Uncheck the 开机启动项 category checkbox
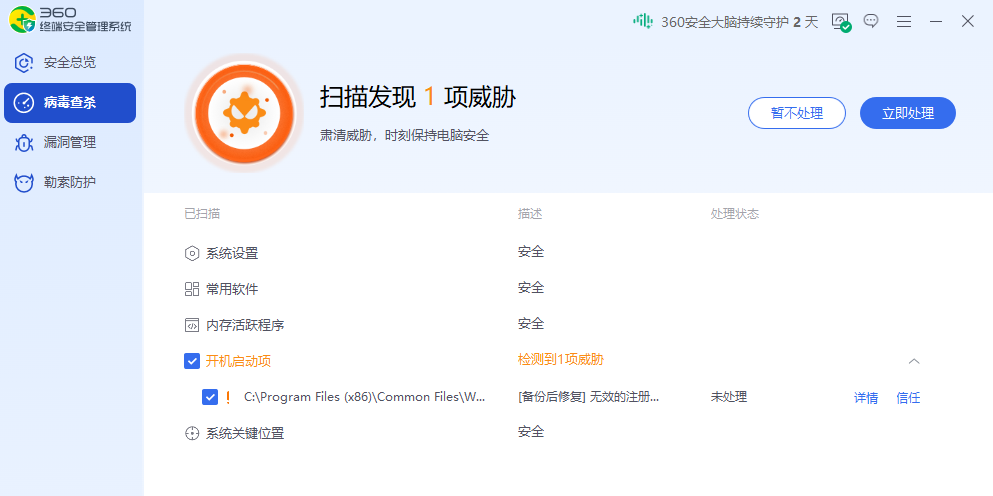This screenshot has height=496, width=993. 192,361
